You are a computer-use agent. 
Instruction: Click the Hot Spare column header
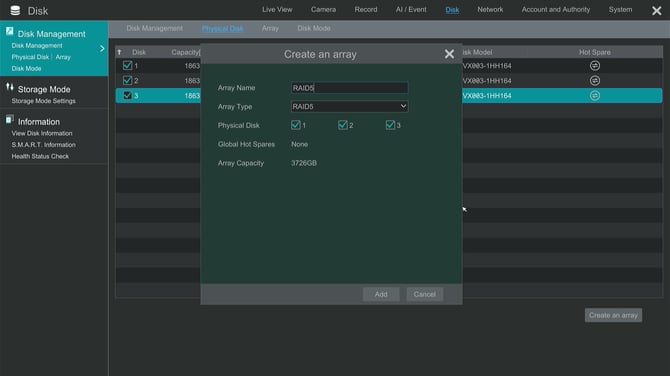click(594, 52)
